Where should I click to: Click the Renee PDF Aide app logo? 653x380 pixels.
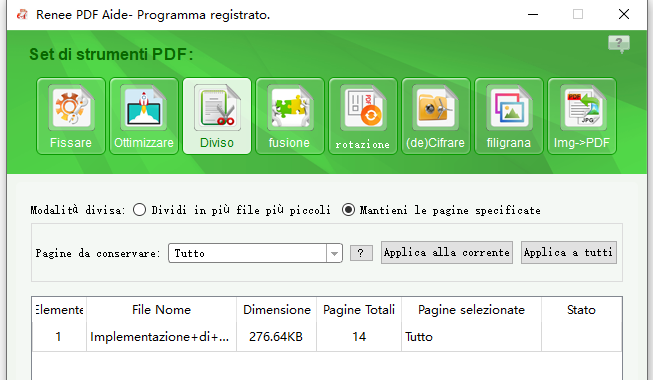(22, 15)
